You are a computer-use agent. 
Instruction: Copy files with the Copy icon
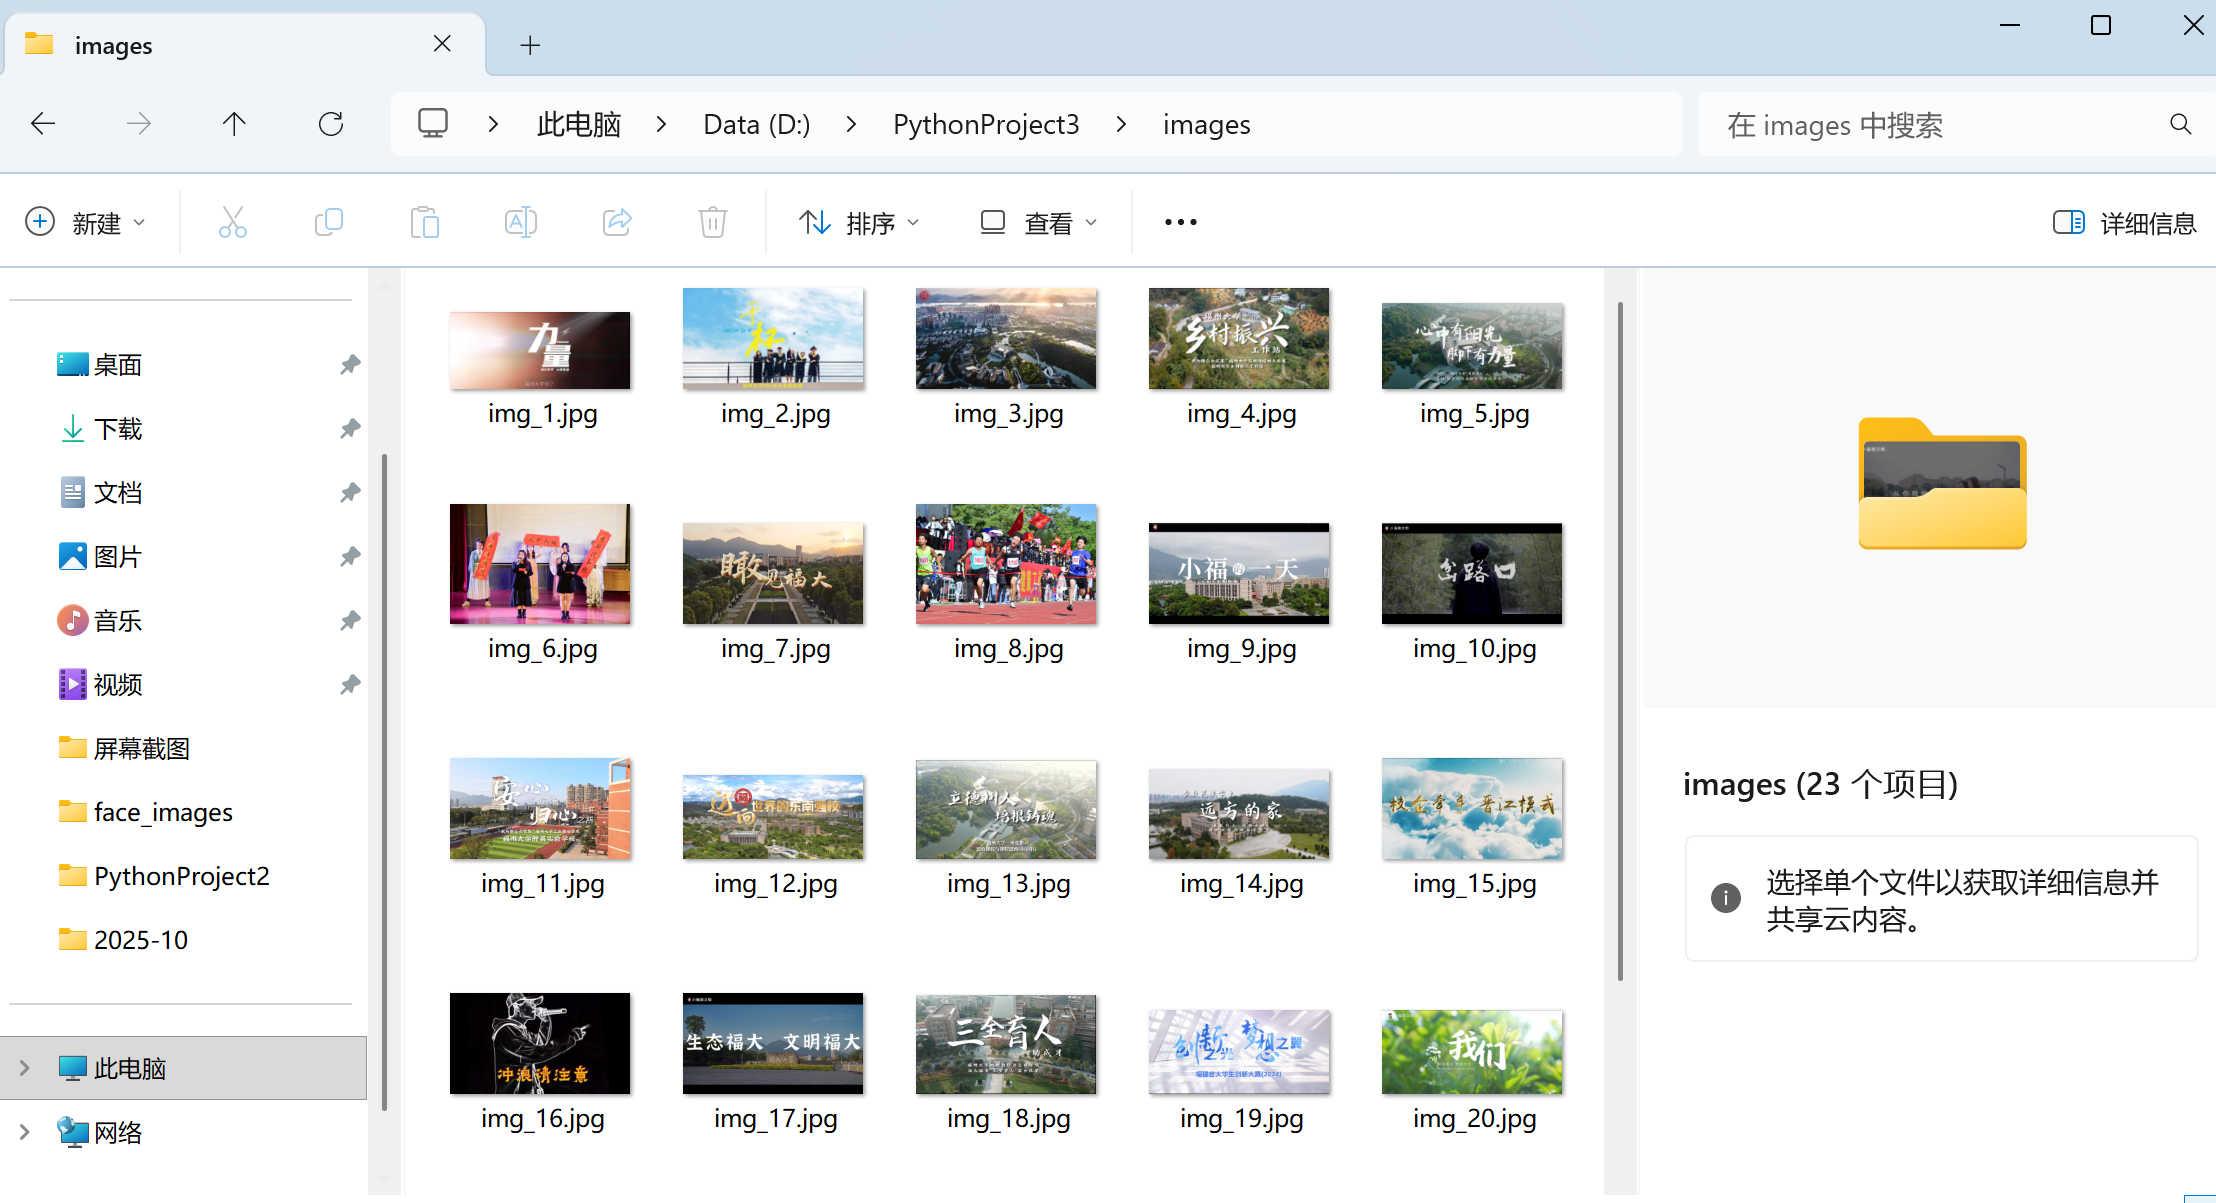click(x=328, y=222)
